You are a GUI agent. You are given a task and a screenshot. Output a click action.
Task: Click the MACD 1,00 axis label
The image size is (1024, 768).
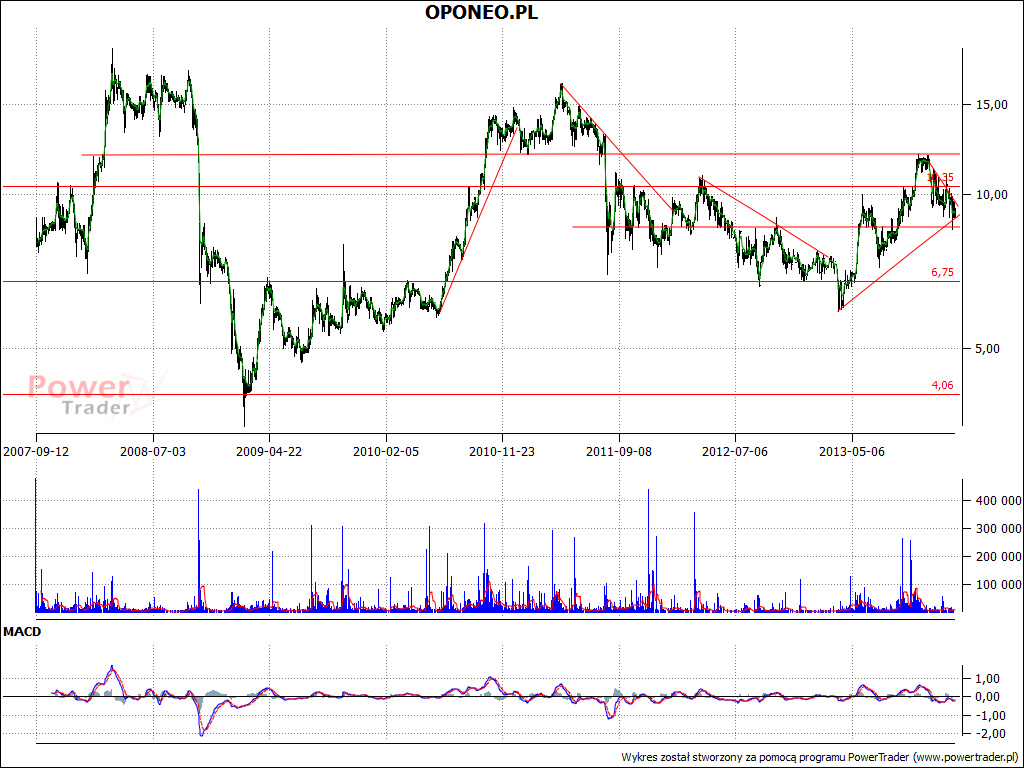point(986,679)
